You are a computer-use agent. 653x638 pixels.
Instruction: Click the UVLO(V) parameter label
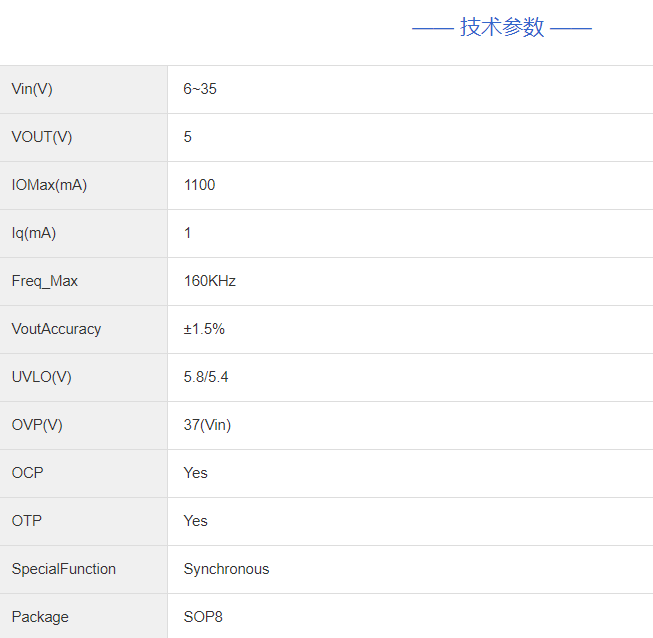[x=42, y=377]
